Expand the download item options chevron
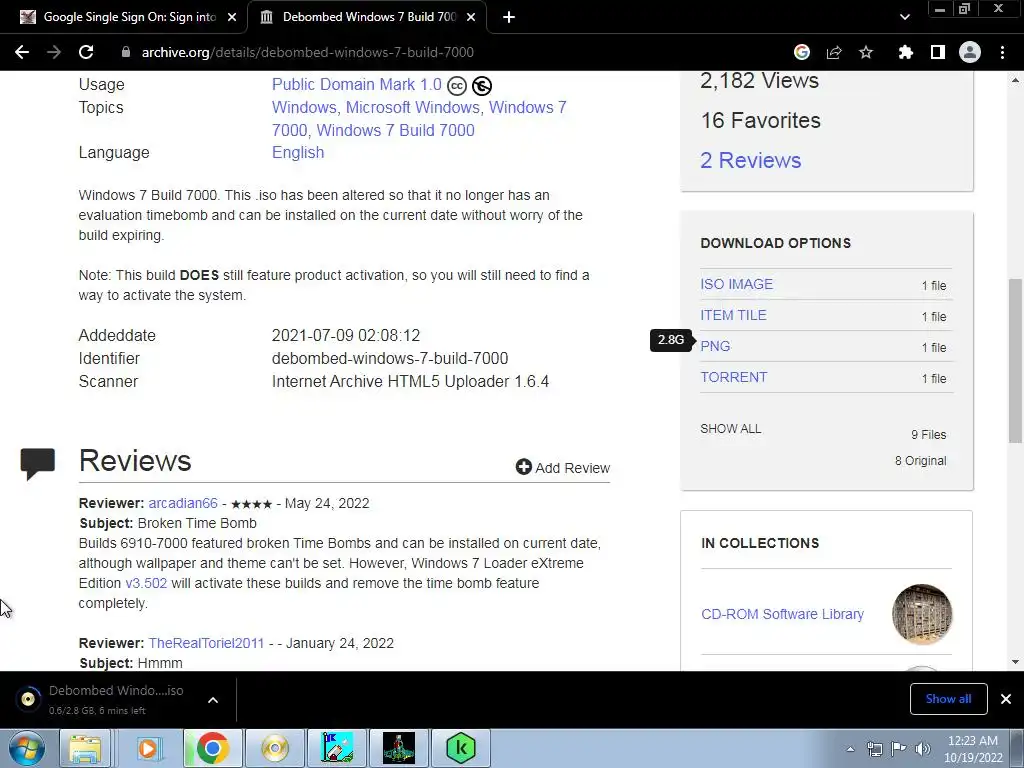Screen dimensions: 1024x768 [213, 700]
